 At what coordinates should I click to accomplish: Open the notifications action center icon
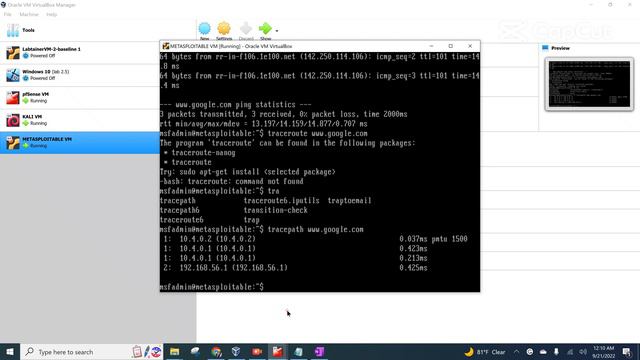pos(627,352)
